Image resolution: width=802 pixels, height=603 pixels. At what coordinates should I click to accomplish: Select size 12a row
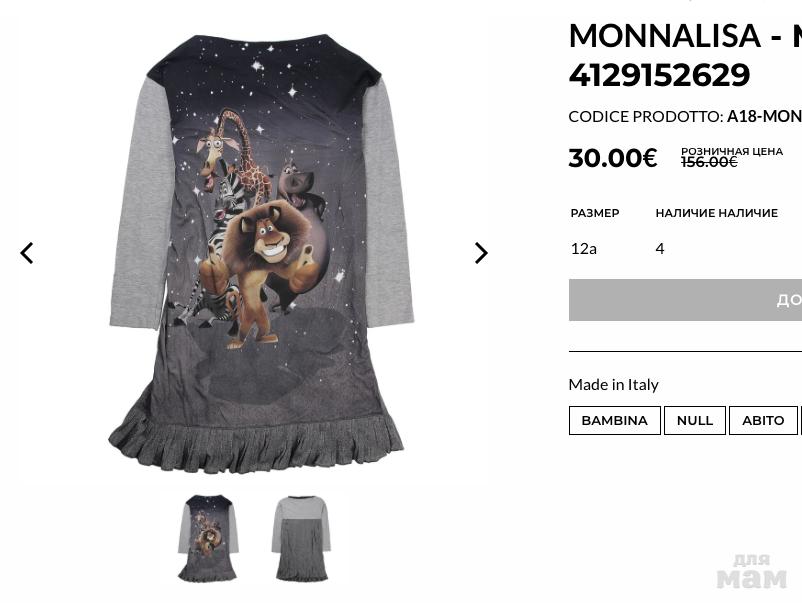click(685, 249)
